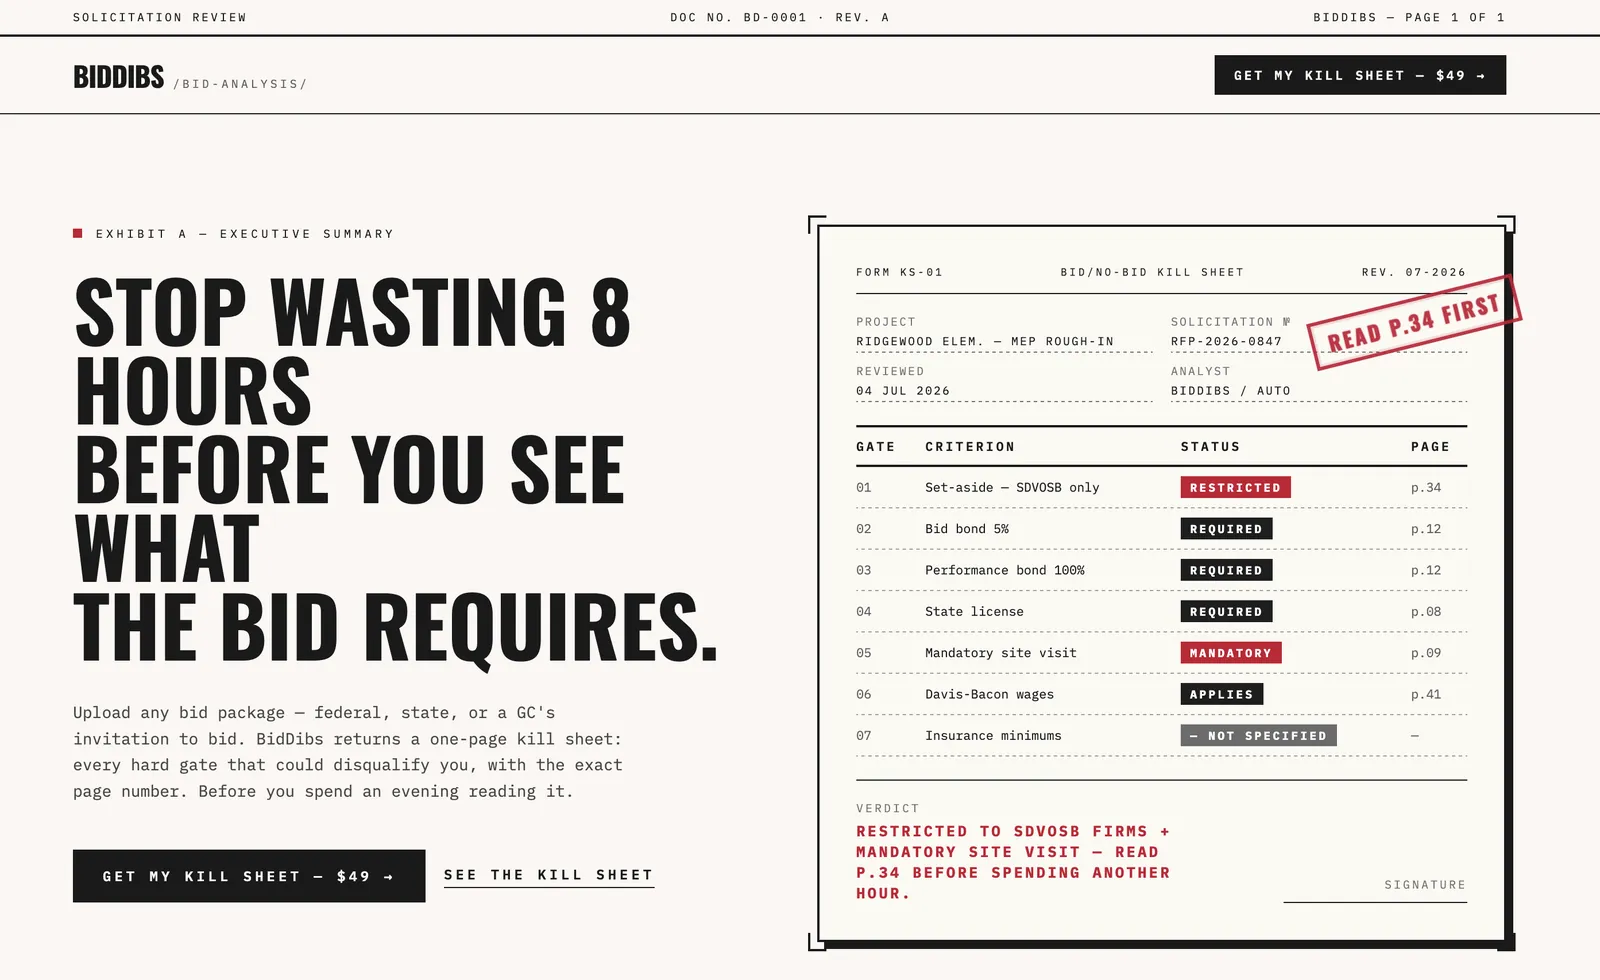Viewport: 1600px width, 980px height.
Task: Click 'BID/NO-BID KILL SHEET' form title
Action: [1152, 272]
